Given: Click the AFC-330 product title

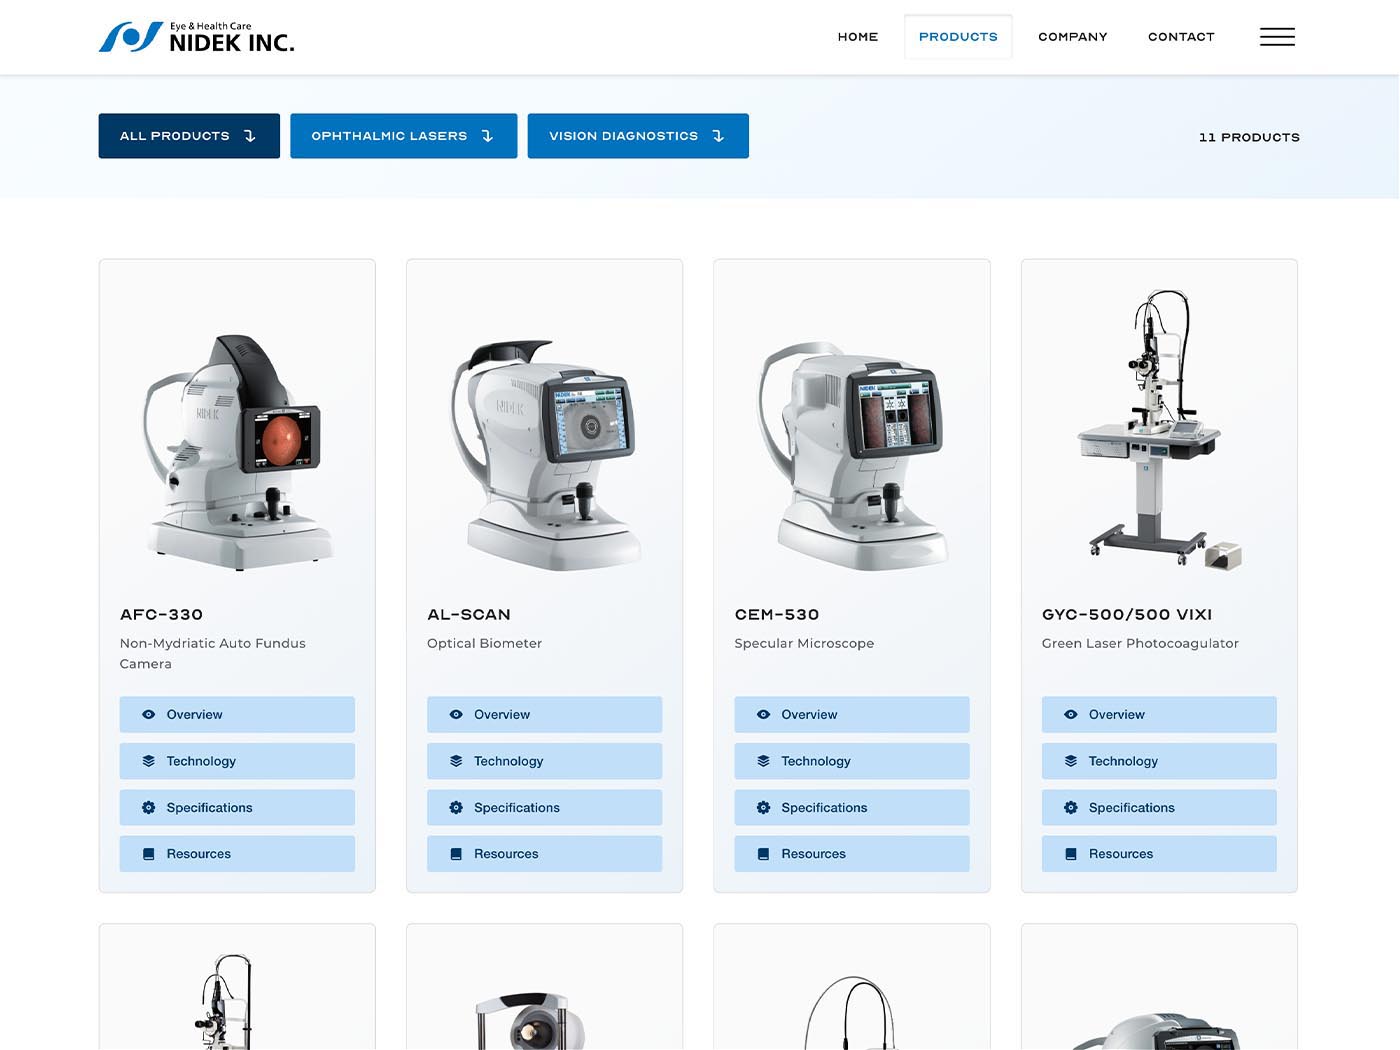Looking at the screenshot, I should 161,614.
